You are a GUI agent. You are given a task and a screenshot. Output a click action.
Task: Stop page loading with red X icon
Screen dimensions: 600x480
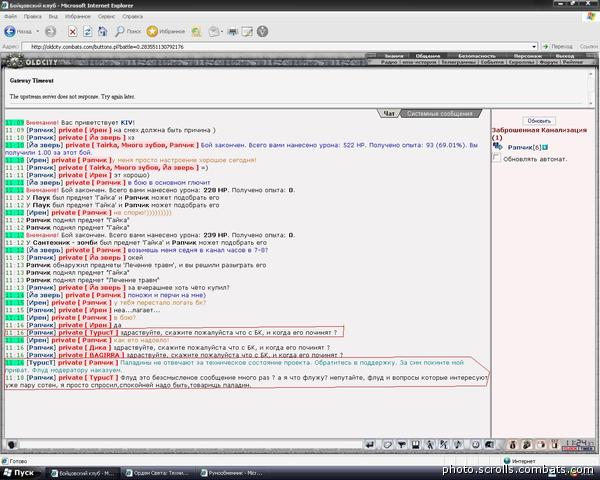(72, 32)
